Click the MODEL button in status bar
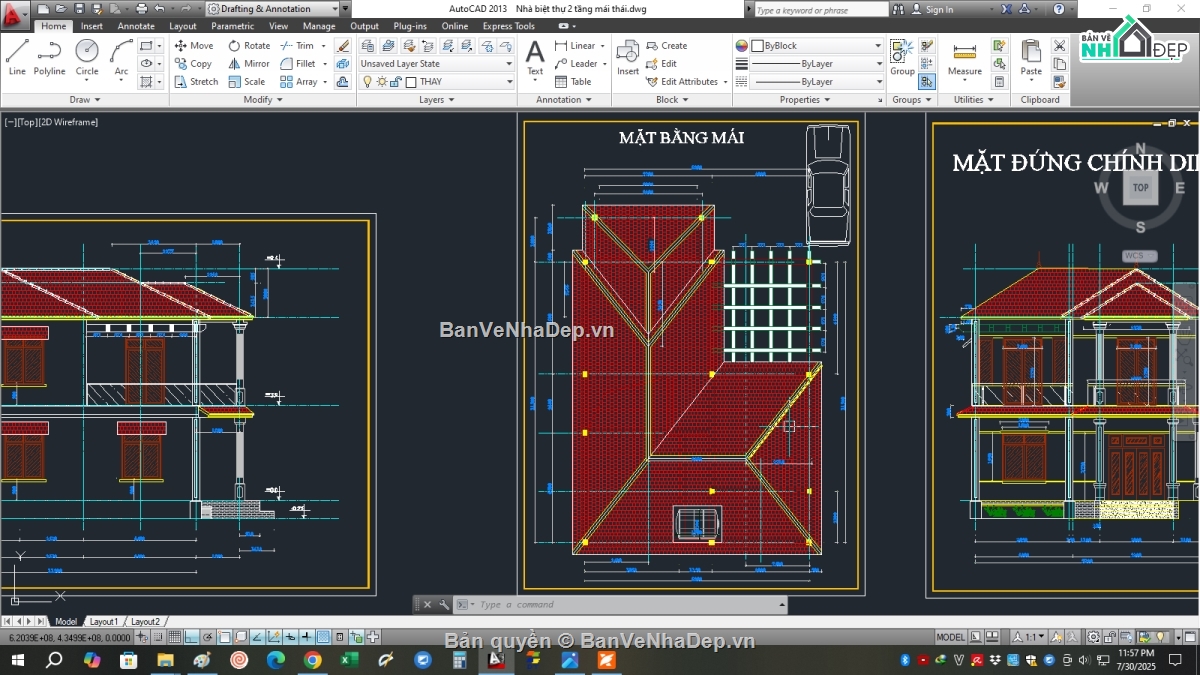The width and height of the screenshot is (1200, 675). pyautogui.click(x=950, y=637)
